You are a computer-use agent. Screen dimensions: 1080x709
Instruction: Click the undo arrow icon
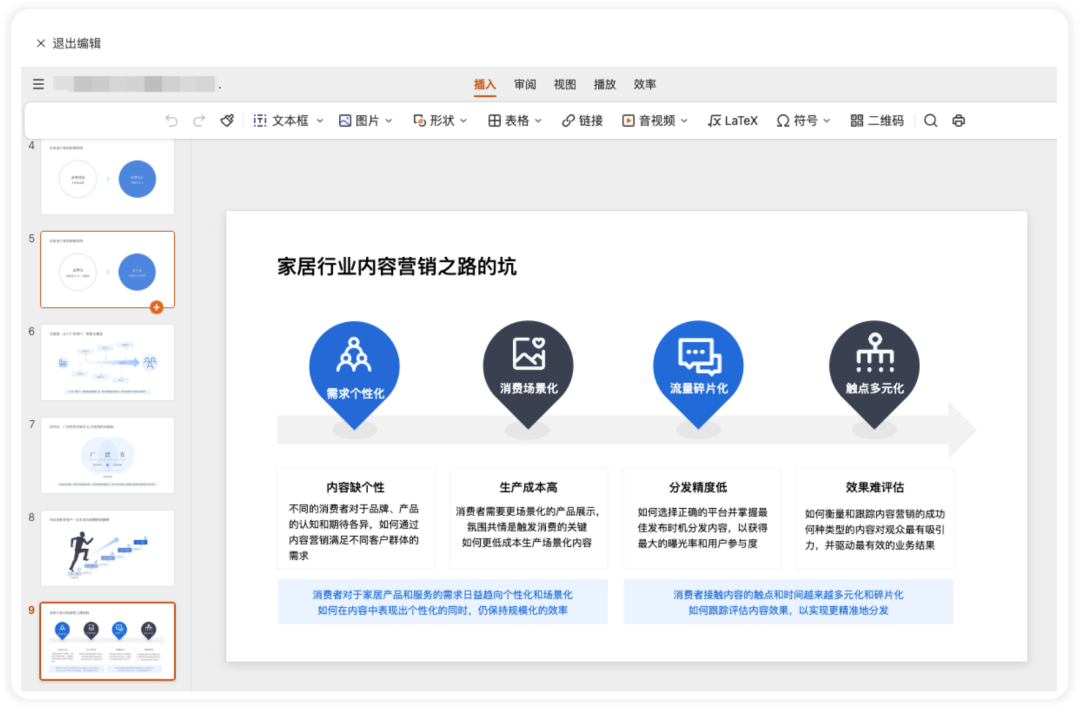(x=172, y=121)
